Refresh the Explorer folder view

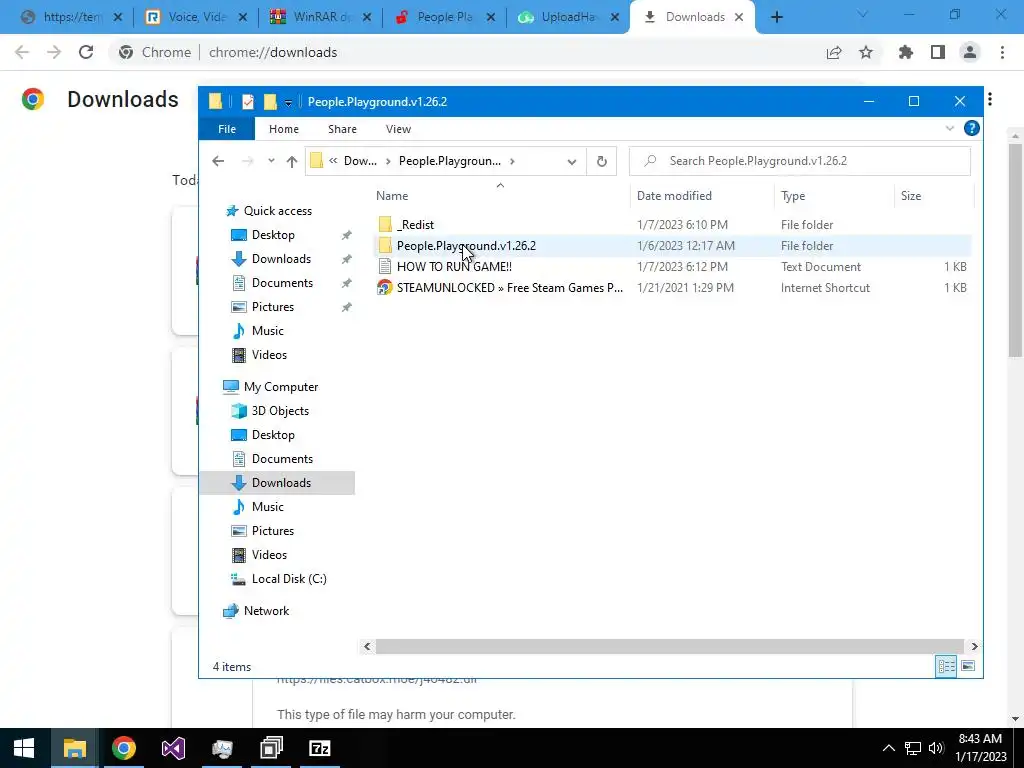601,161
